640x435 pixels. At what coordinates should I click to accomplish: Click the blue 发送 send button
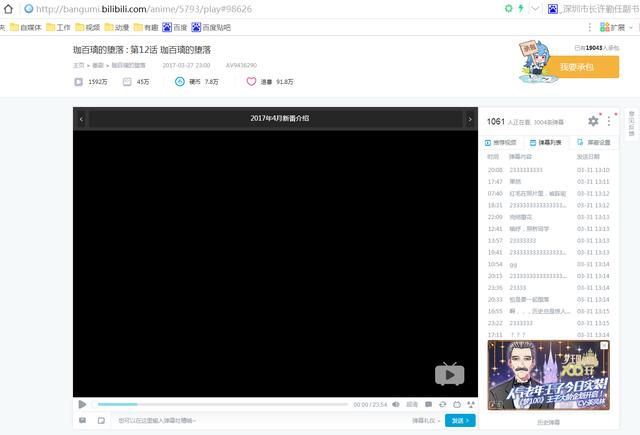pos(460,420)
